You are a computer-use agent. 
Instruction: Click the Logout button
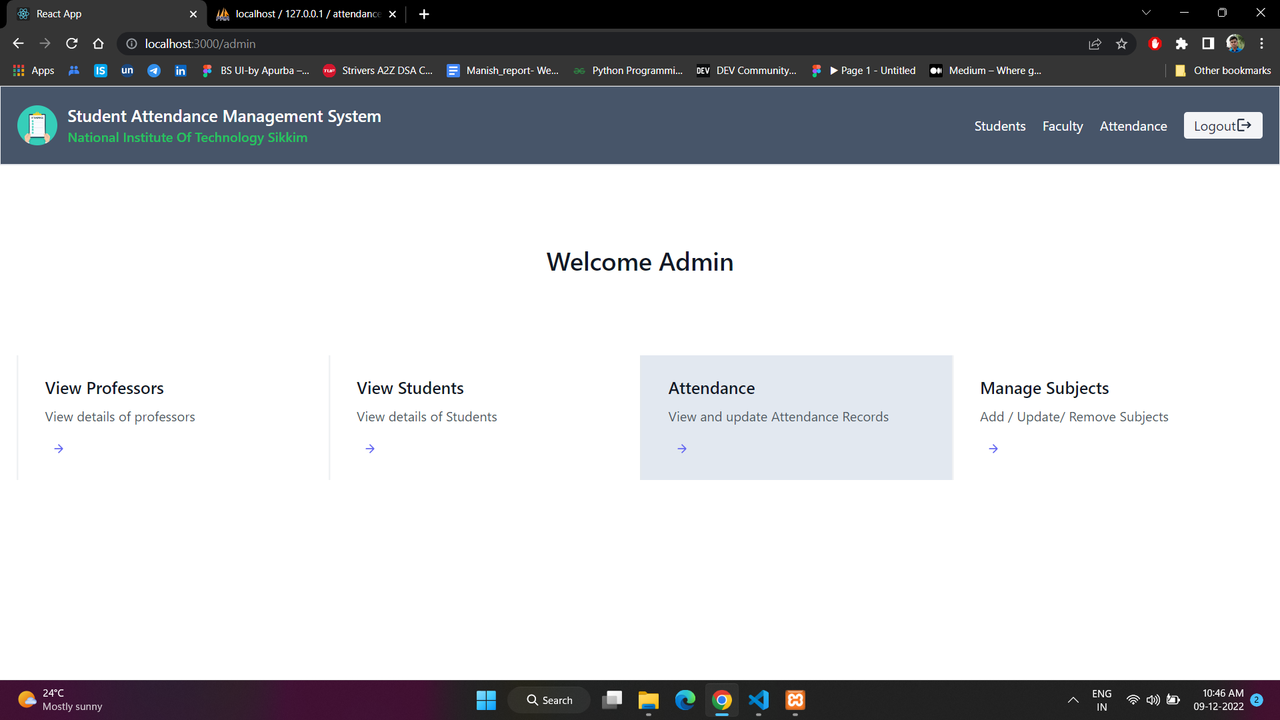tap(1222, 125)
